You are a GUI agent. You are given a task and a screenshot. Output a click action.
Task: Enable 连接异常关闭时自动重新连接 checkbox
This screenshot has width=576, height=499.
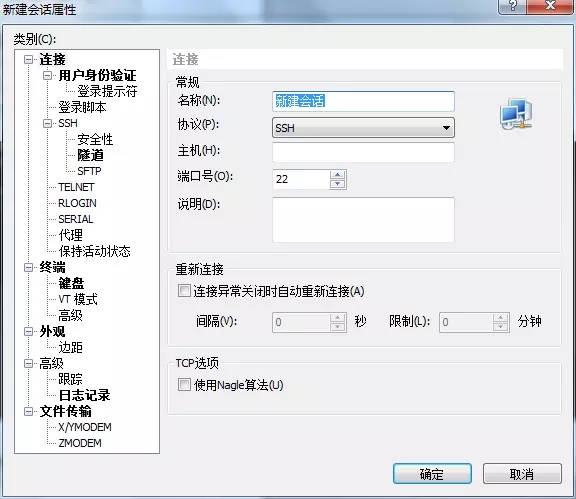click(x=184, y=291)
